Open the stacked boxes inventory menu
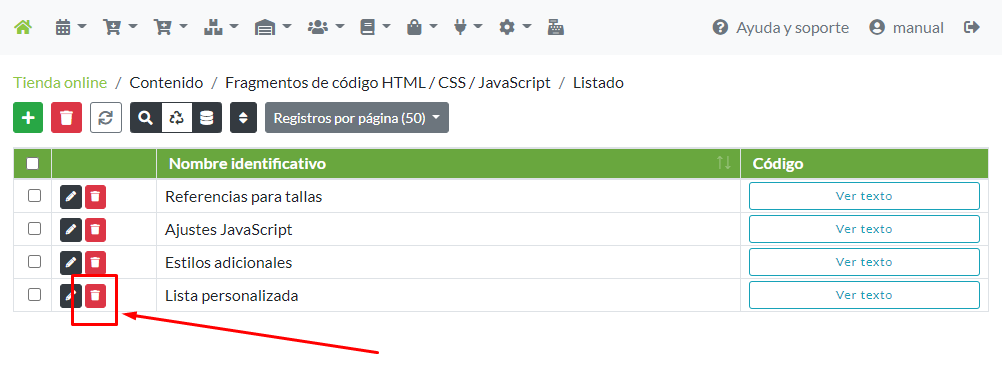 [221, 27]
